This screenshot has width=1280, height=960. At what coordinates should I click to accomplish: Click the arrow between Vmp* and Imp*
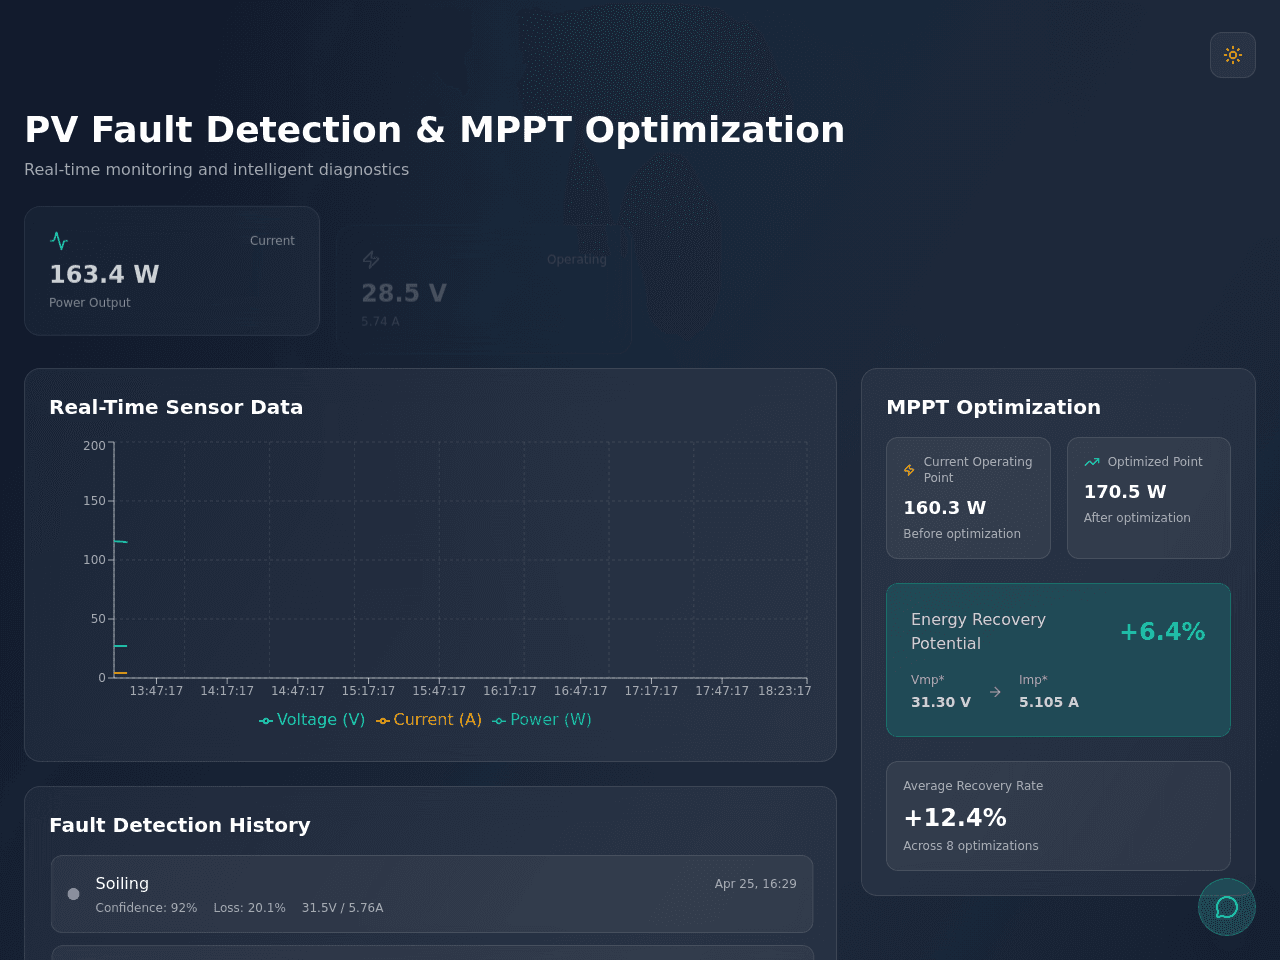(x=995, y=692)
